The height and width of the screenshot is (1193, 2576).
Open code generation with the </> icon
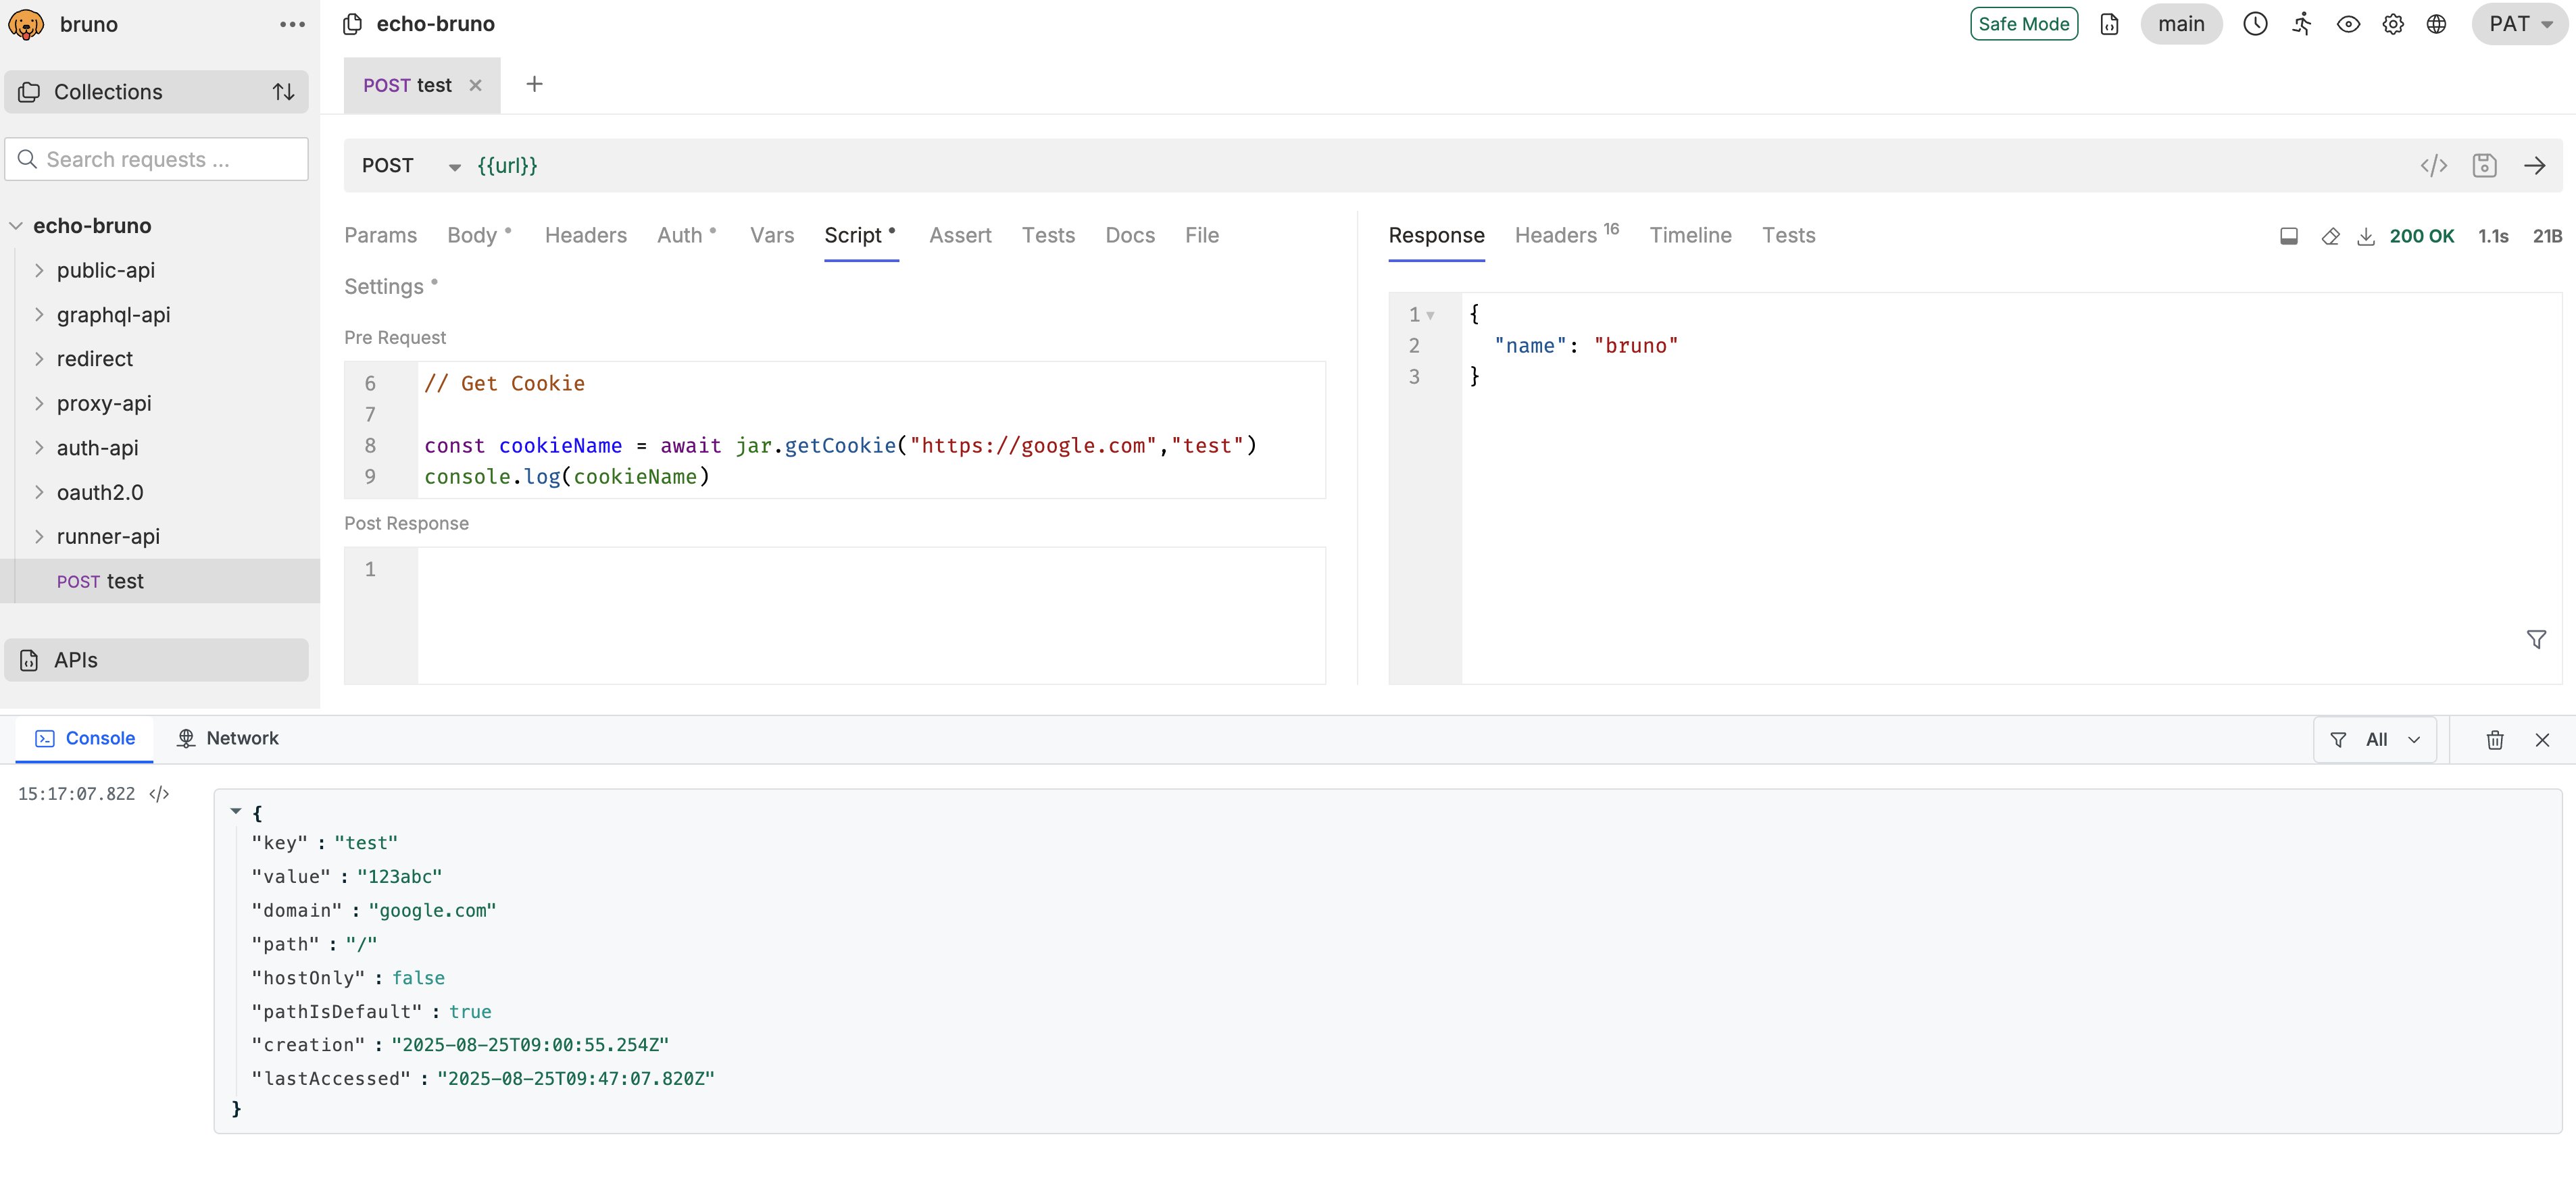click(2434, 165)
